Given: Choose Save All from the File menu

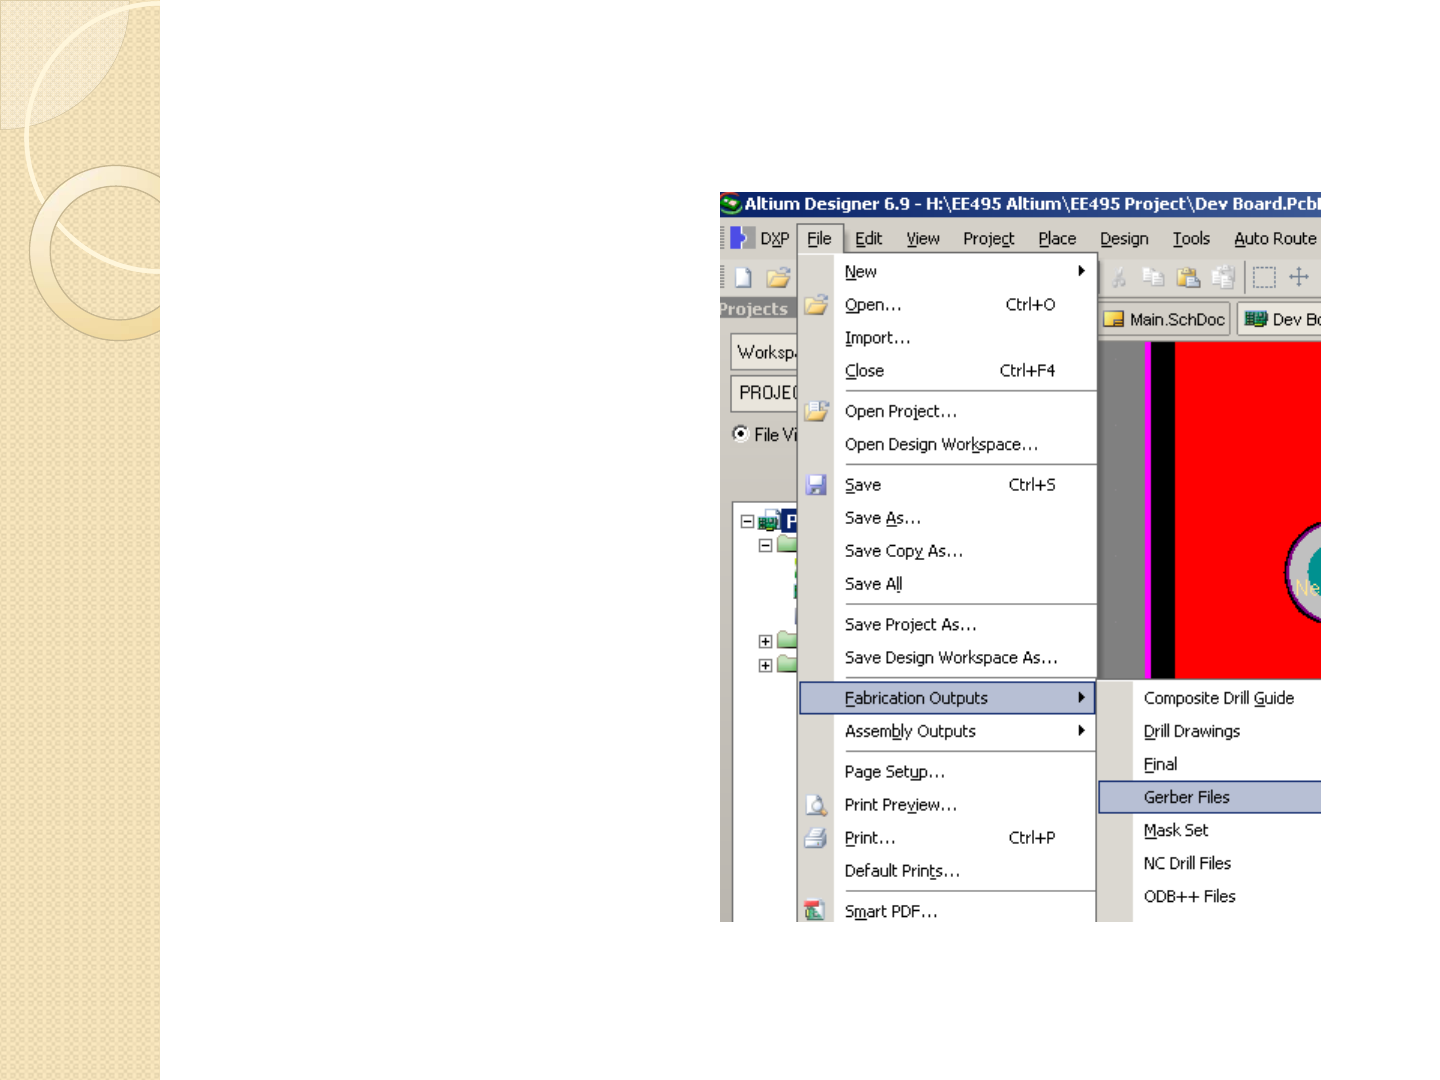Looking at the screenshot, I should click(948, 584).
